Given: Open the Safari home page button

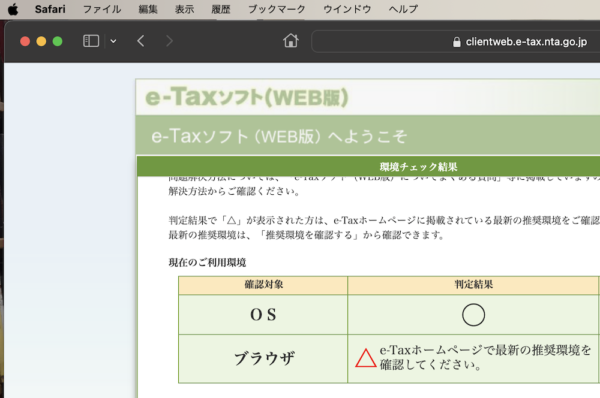Looking at the screenshot, I should tap(291, 41).
